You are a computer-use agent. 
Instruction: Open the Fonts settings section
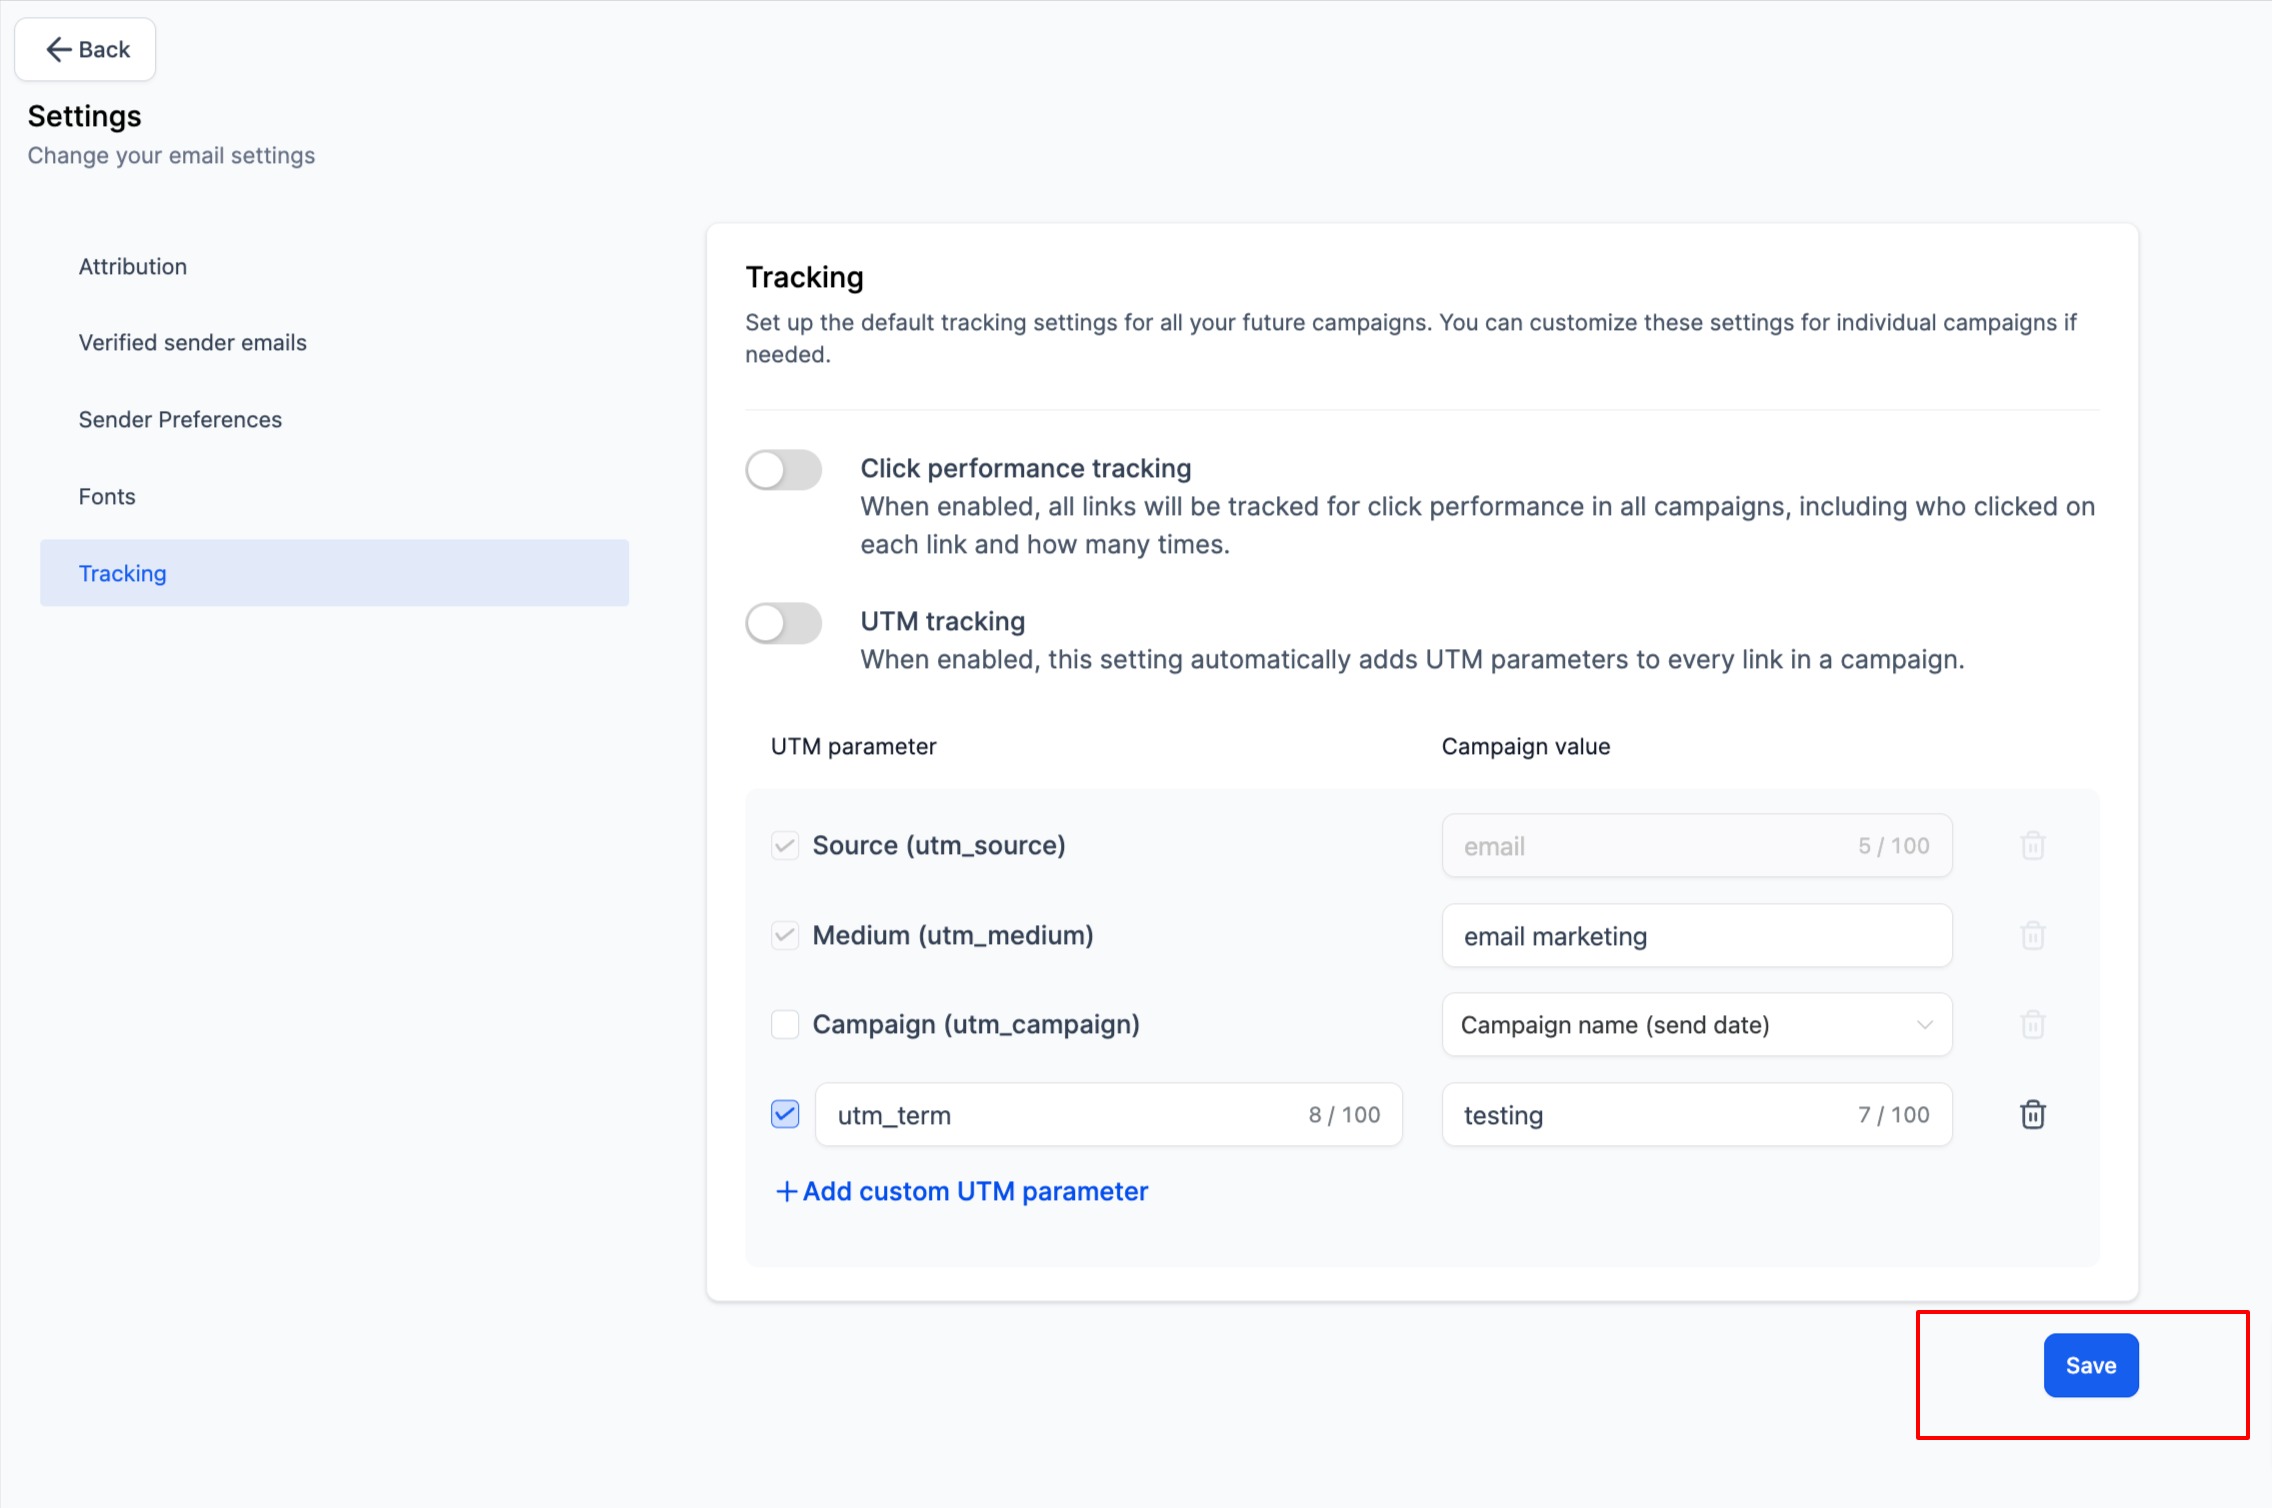pos(107,496)
